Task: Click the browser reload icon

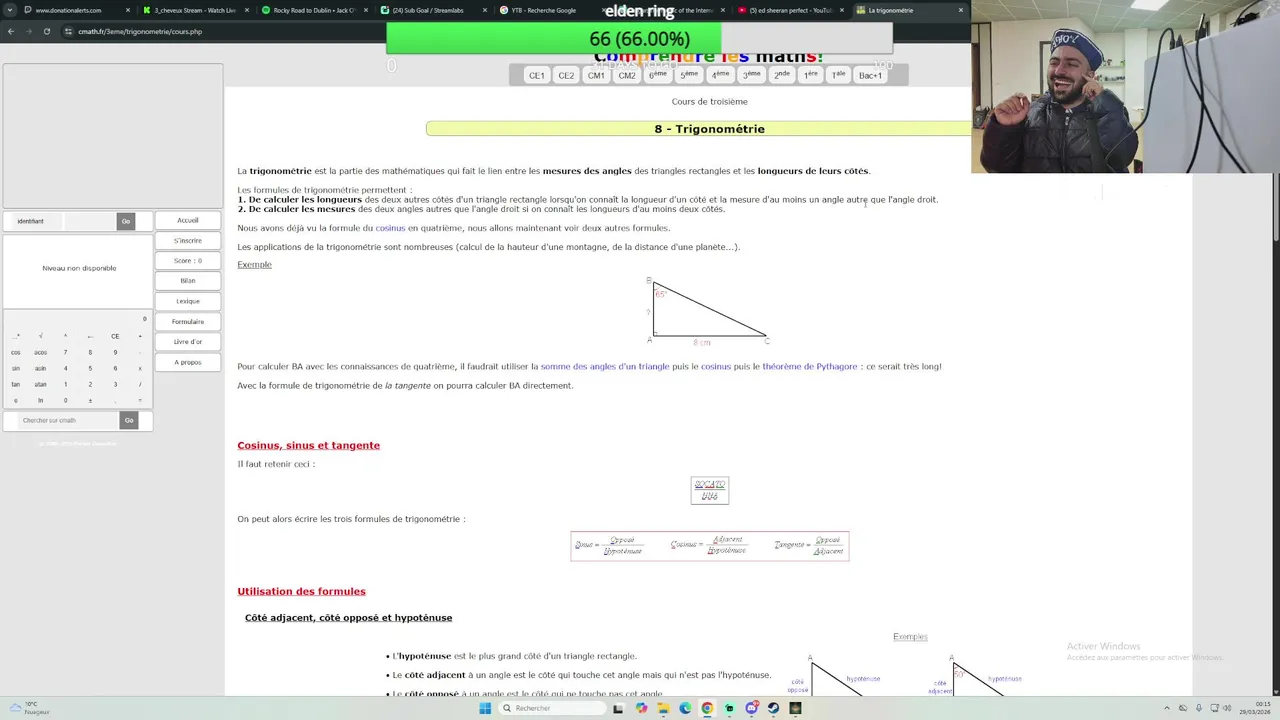Action: coord(46,31)
